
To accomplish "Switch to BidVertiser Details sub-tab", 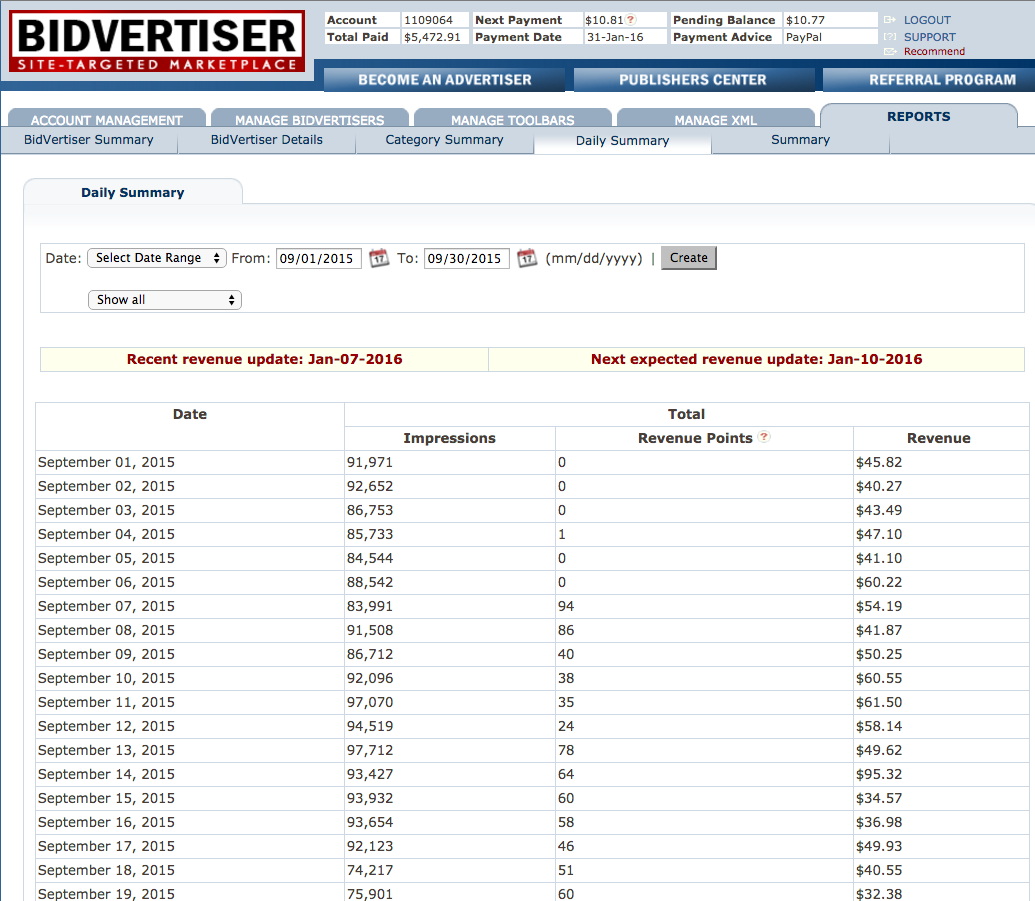I will [x=267, y=140].
